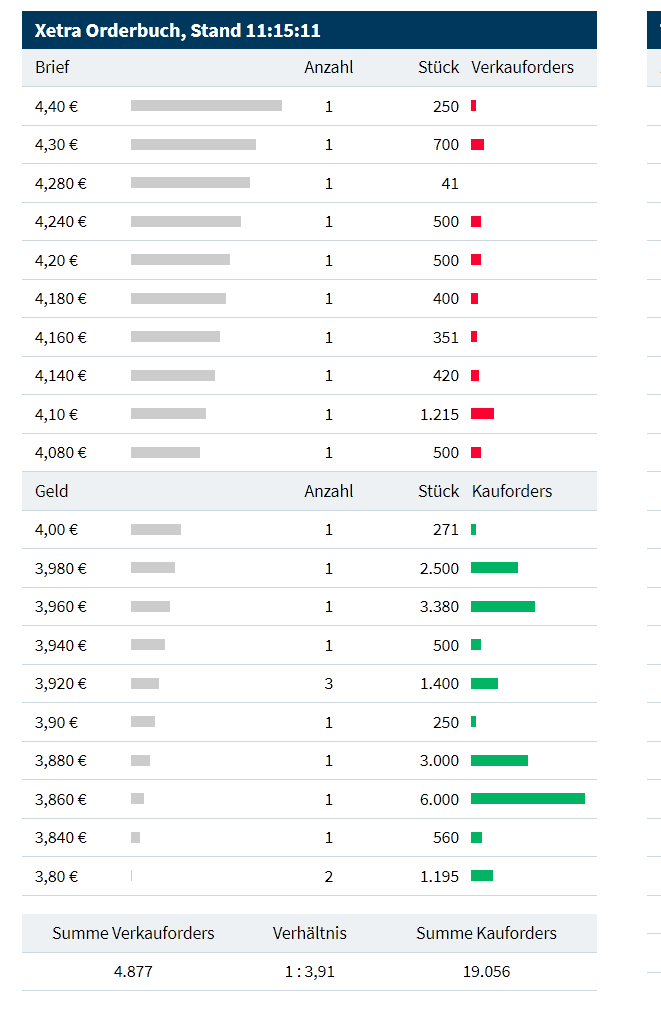This screenshot has width=661, height=1020.
Task: Click the green bar in the 3,960 € row
Action: pyautogui.click(x=502, y=606)
